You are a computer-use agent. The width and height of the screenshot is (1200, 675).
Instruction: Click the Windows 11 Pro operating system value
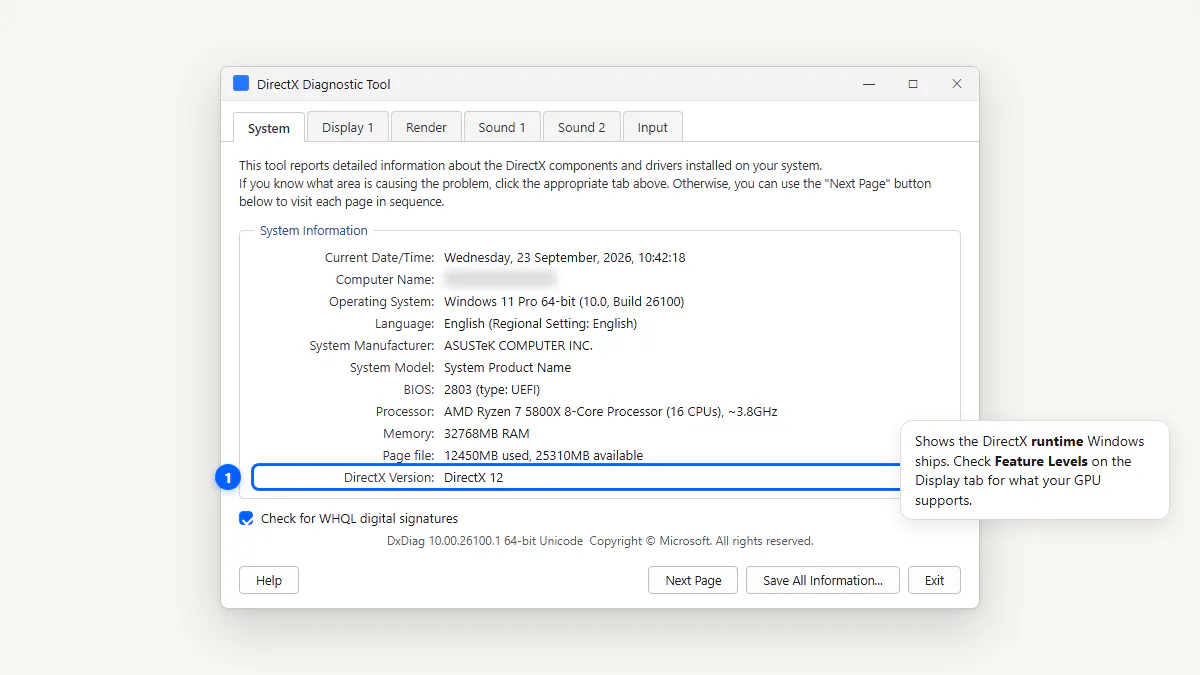point(564,301)
